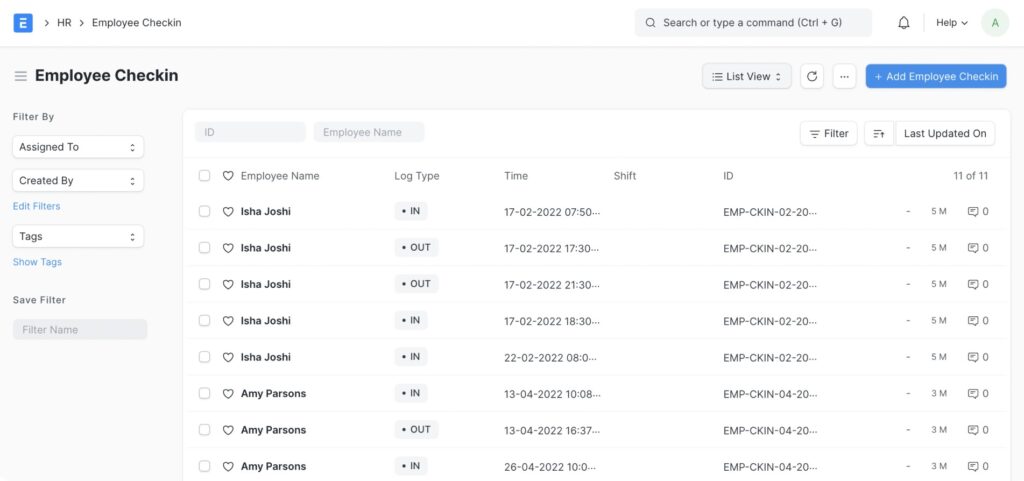Expand the Assigned To dropdown
The height and width of the screenshot is (481, 1024).
point(78,147)
